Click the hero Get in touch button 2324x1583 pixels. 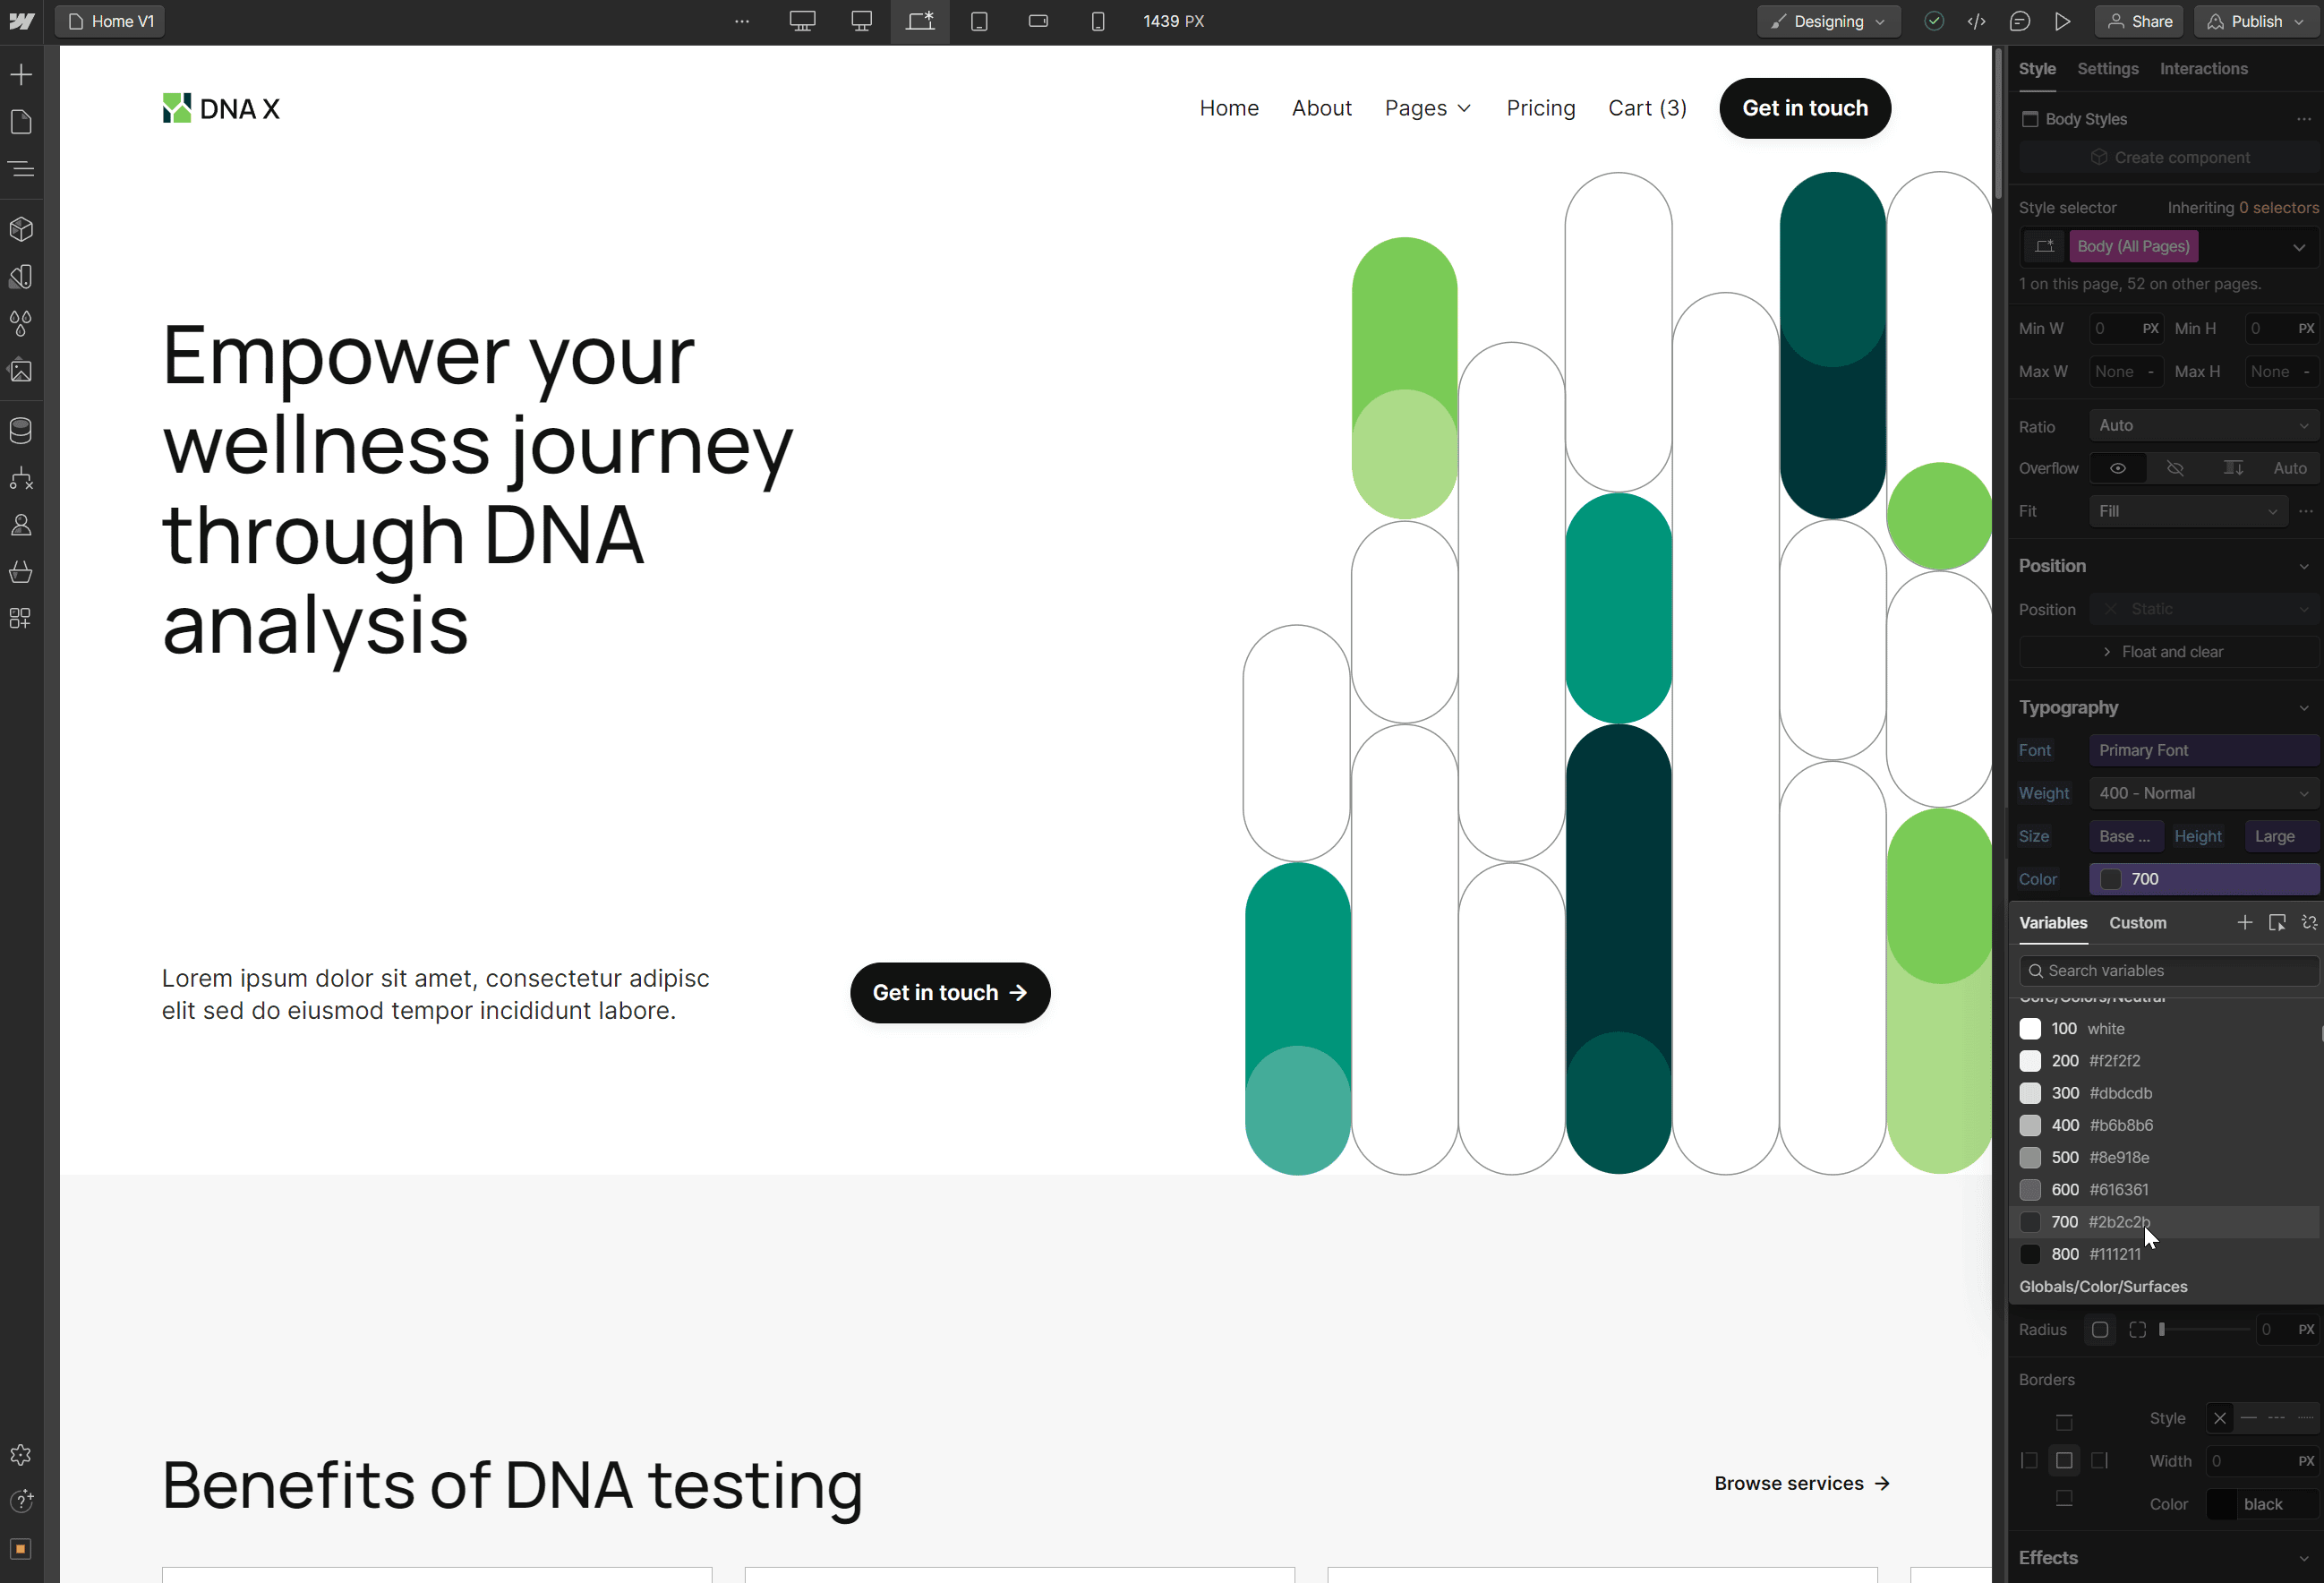(949, 993)
